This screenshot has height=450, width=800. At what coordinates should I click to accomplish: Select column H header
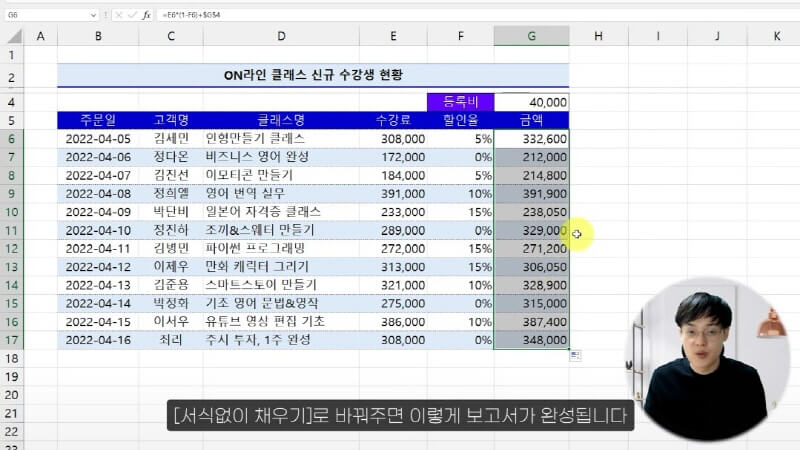coord(598,36)
